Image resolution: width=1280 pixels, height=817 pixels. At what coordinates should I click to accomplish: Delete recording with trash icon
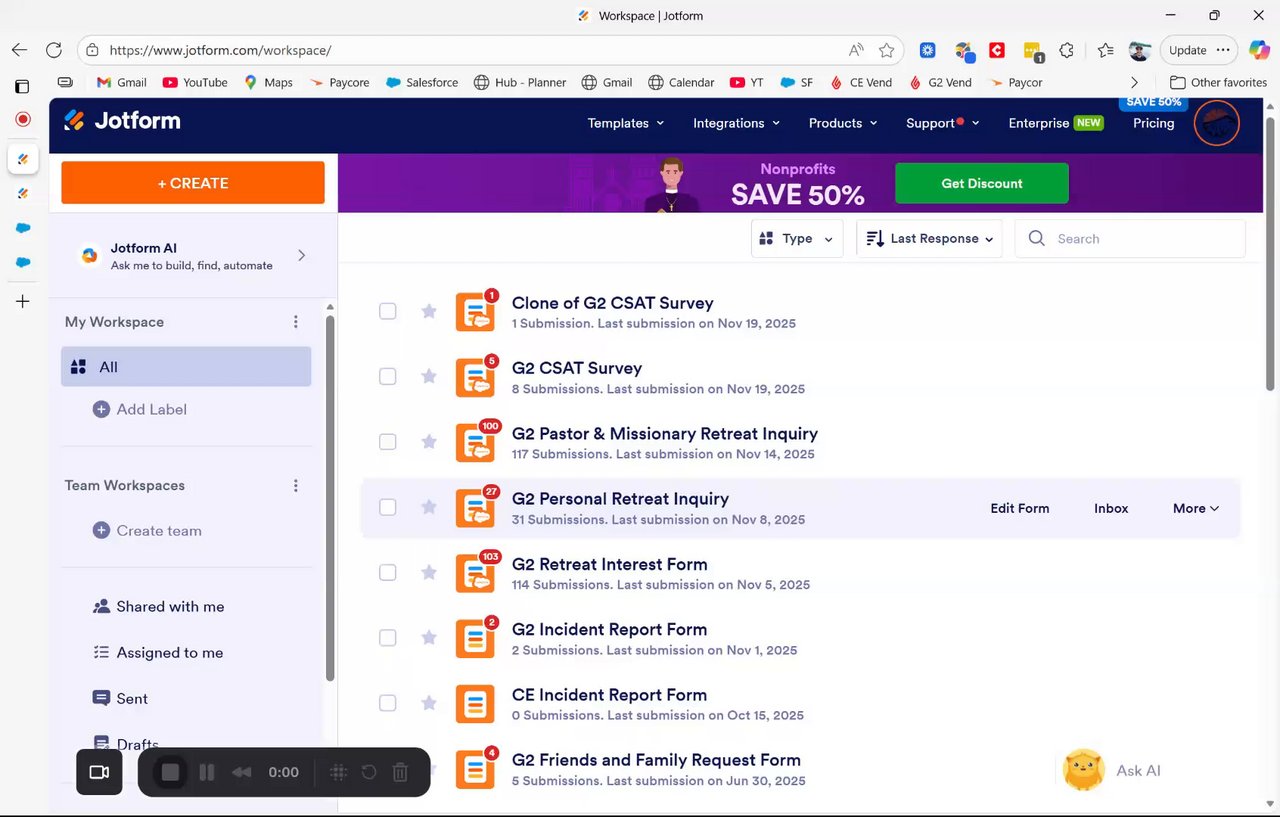click(400, 772)
